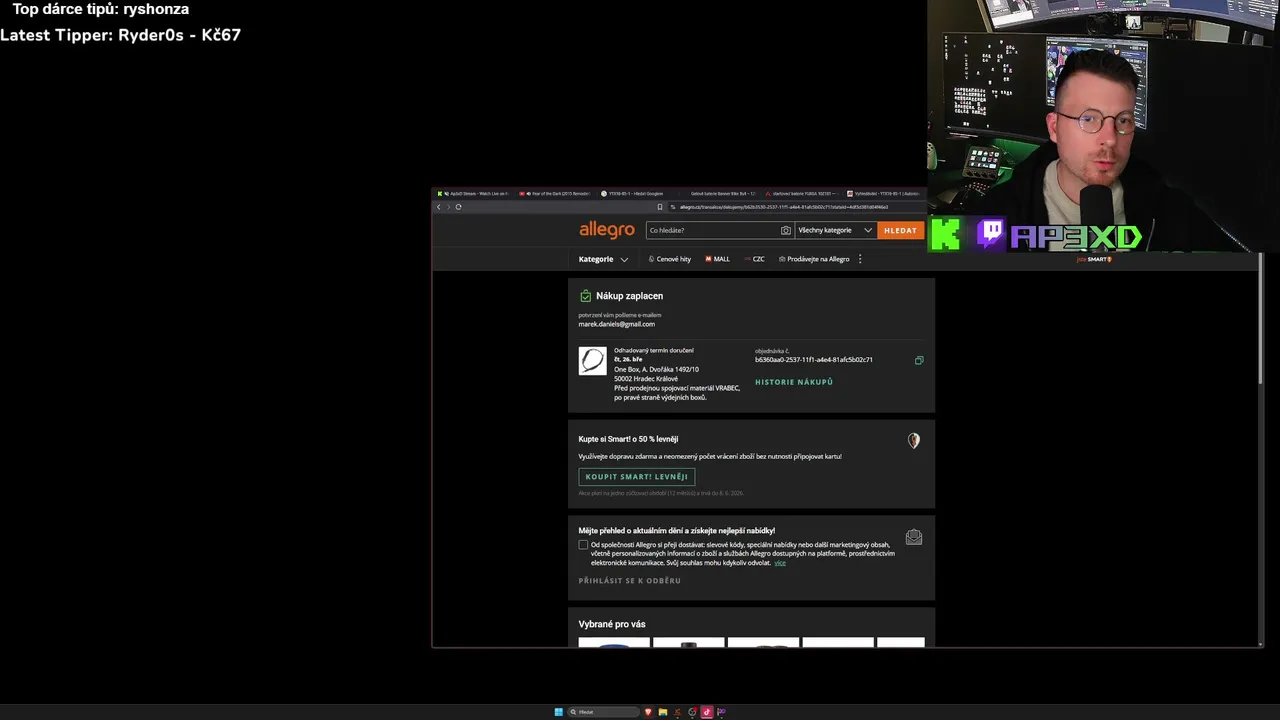Open the purple taskbar app icon
1280x720 pixels.
coord(721,712)
